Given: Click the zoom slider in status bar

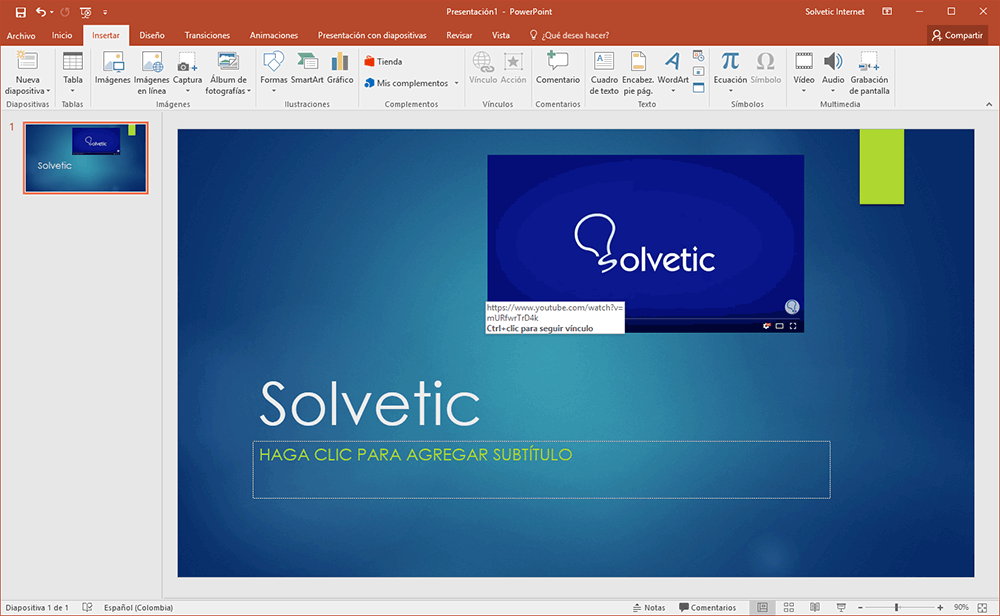Looking at the screenshot, I should pos(897,607).
